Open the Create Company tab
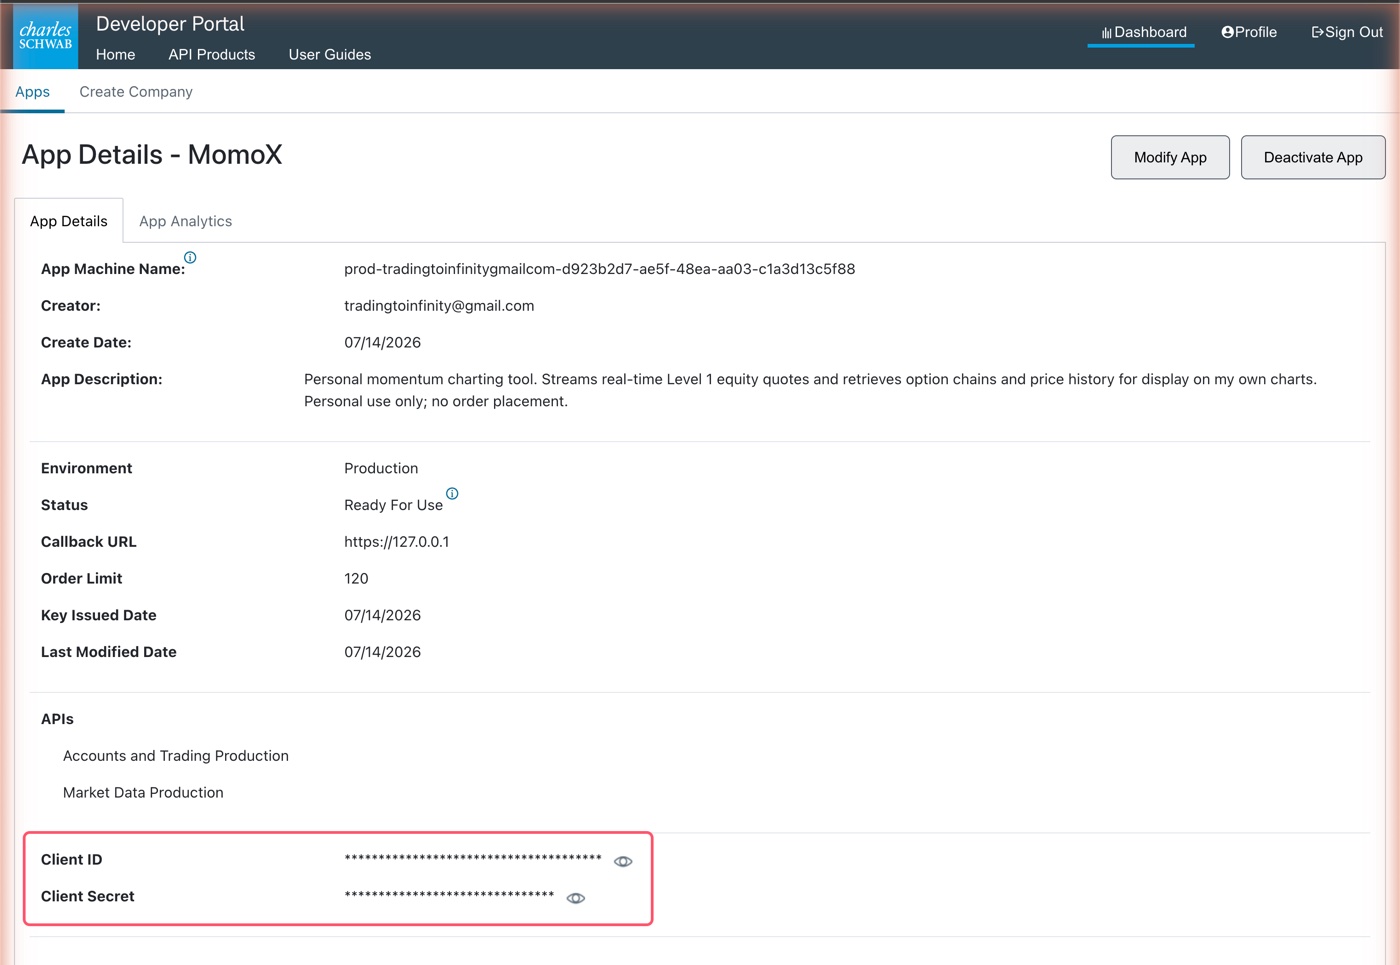This screenshot has height=965, width=1400. tap(136, 92)
